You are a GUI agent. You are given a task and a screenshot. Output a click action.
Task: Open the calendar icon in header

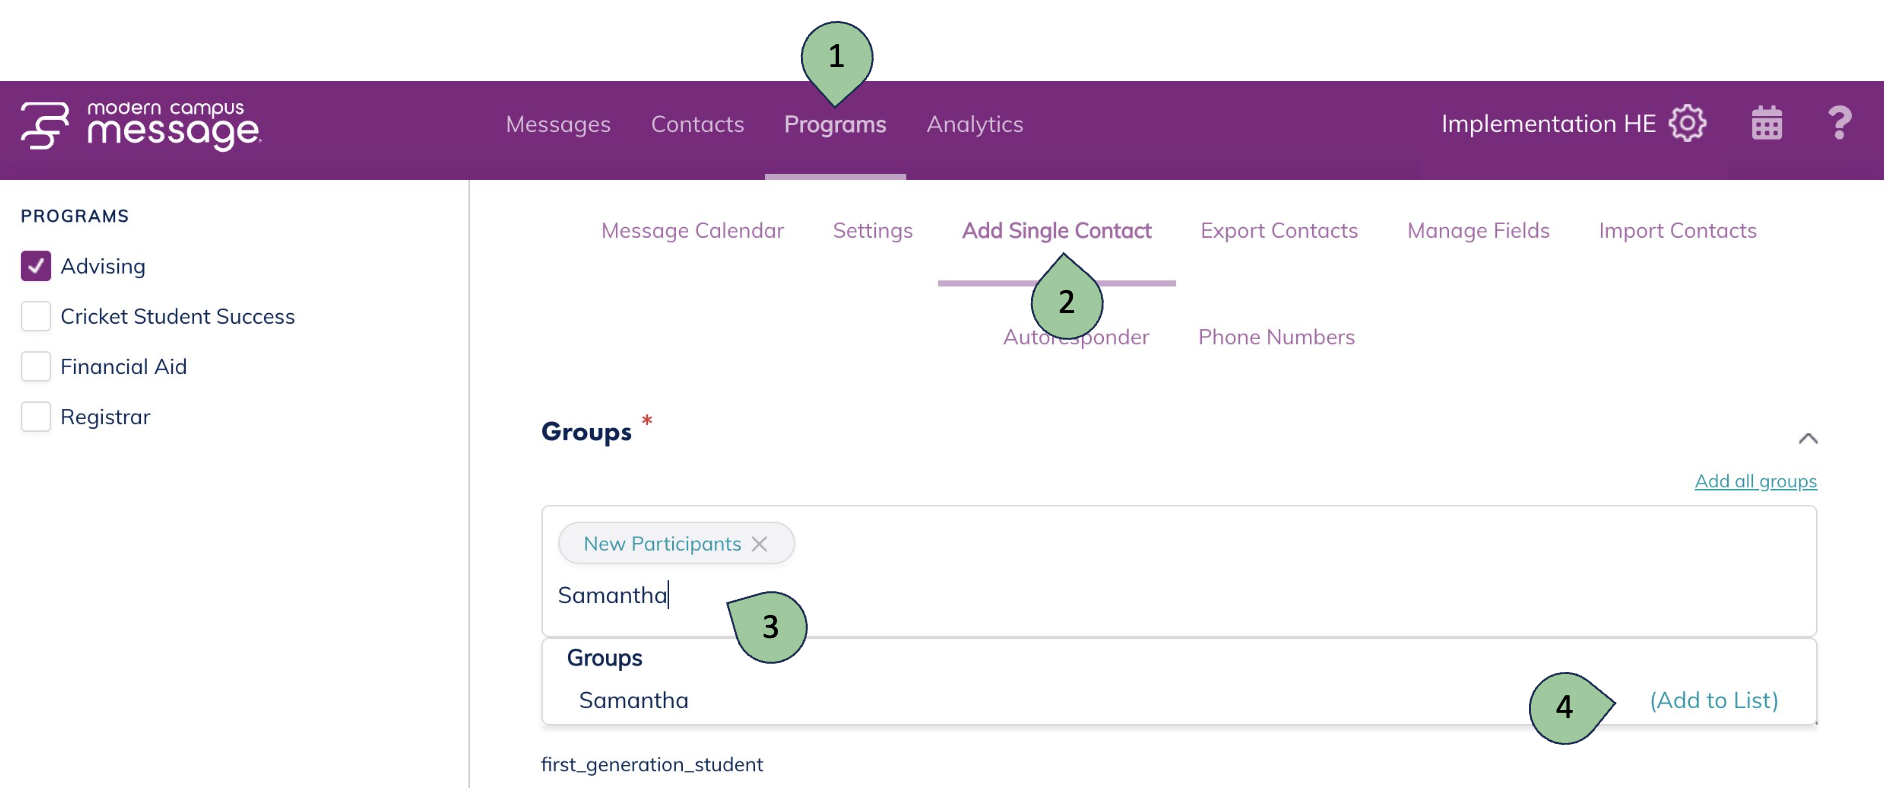tap(1766, 123)
